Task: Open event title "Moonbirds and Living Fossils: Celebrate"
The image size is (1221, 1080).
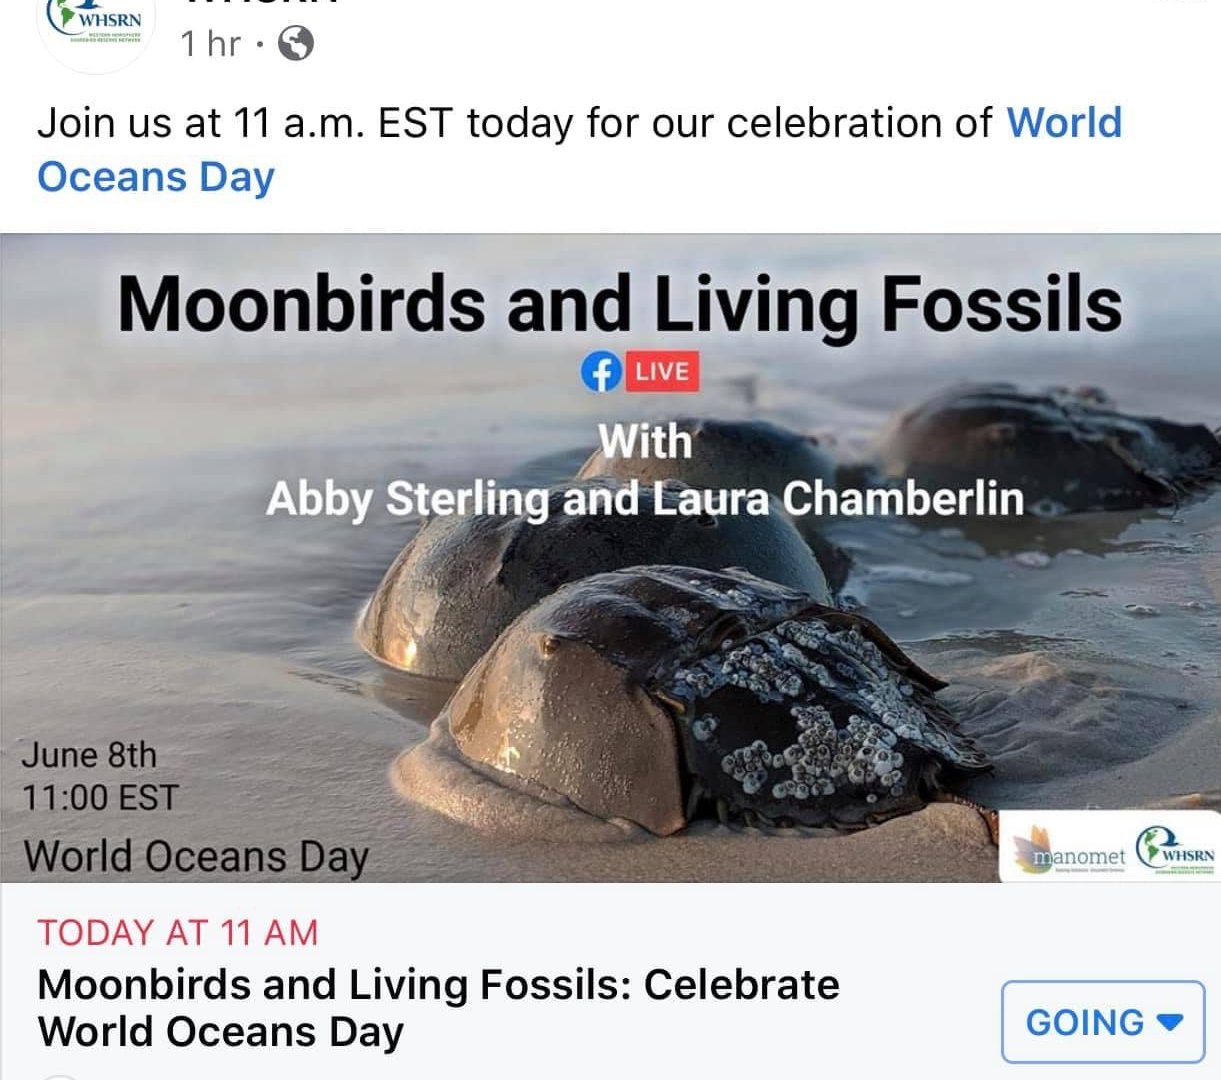Action: click(438, 985)
